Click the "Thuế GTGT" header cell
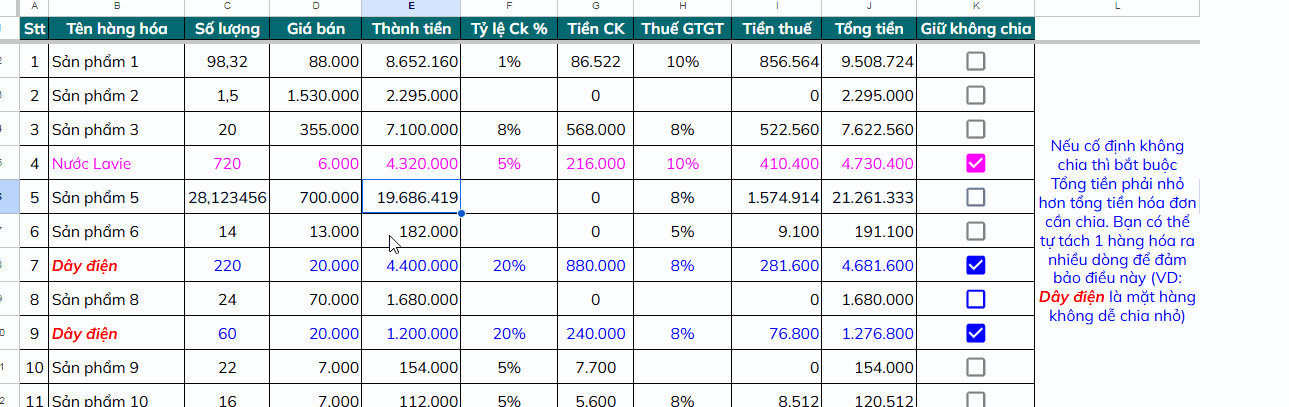 681,28
